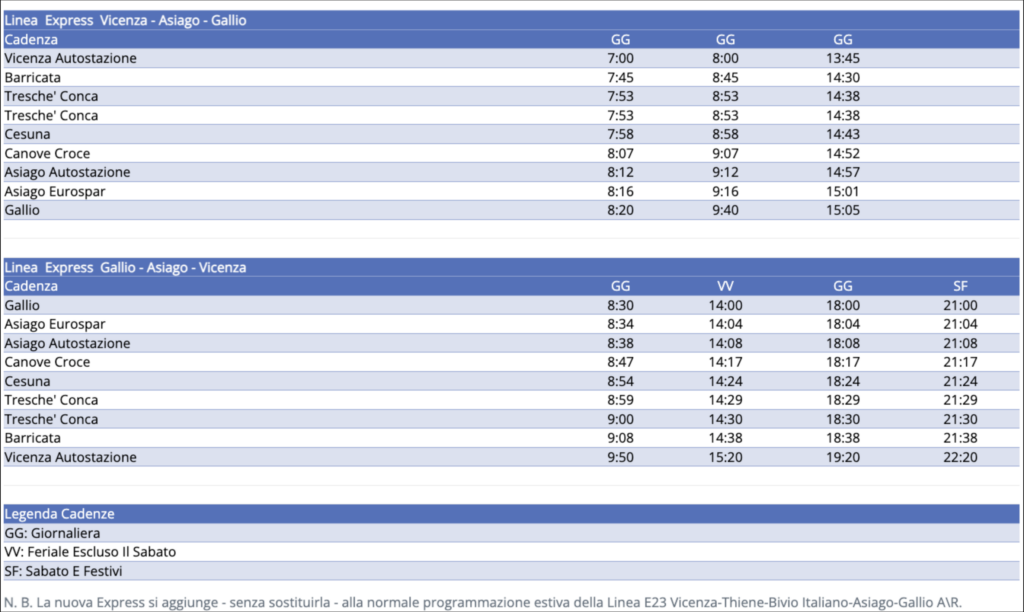Viewport: 1024px width, 612px height.
Task: Select the 22:20 Vicenza Autostazione arrival time
Action: click(x=960, y=457)
